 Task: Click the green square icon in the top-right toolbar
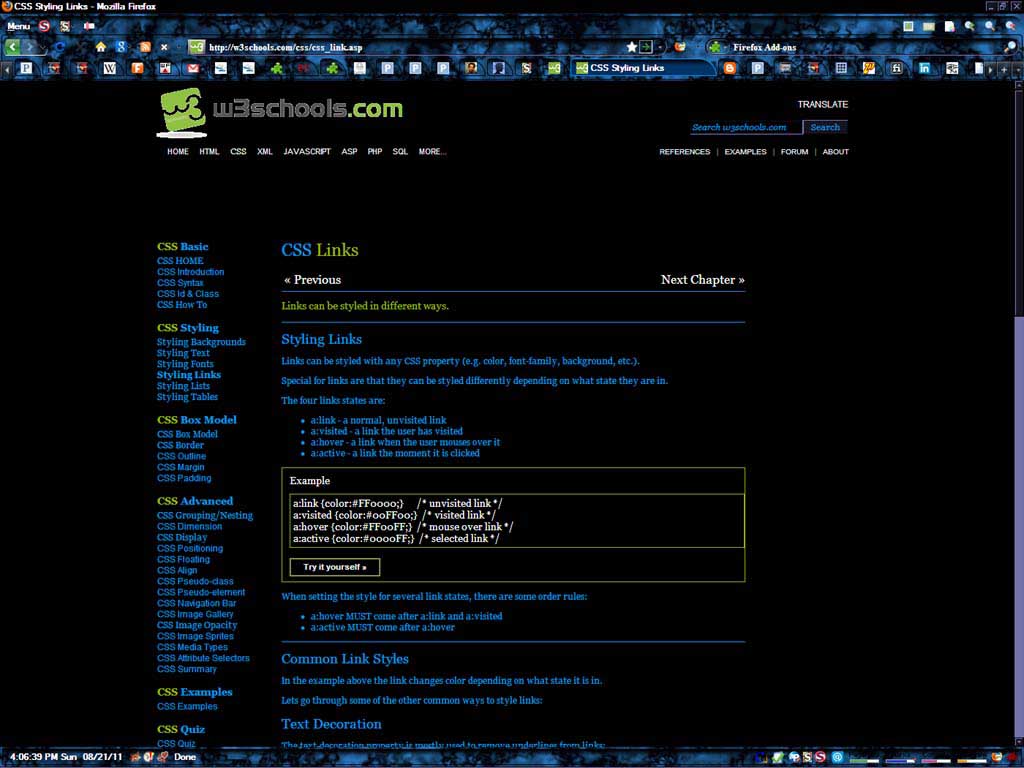[908, 26]
